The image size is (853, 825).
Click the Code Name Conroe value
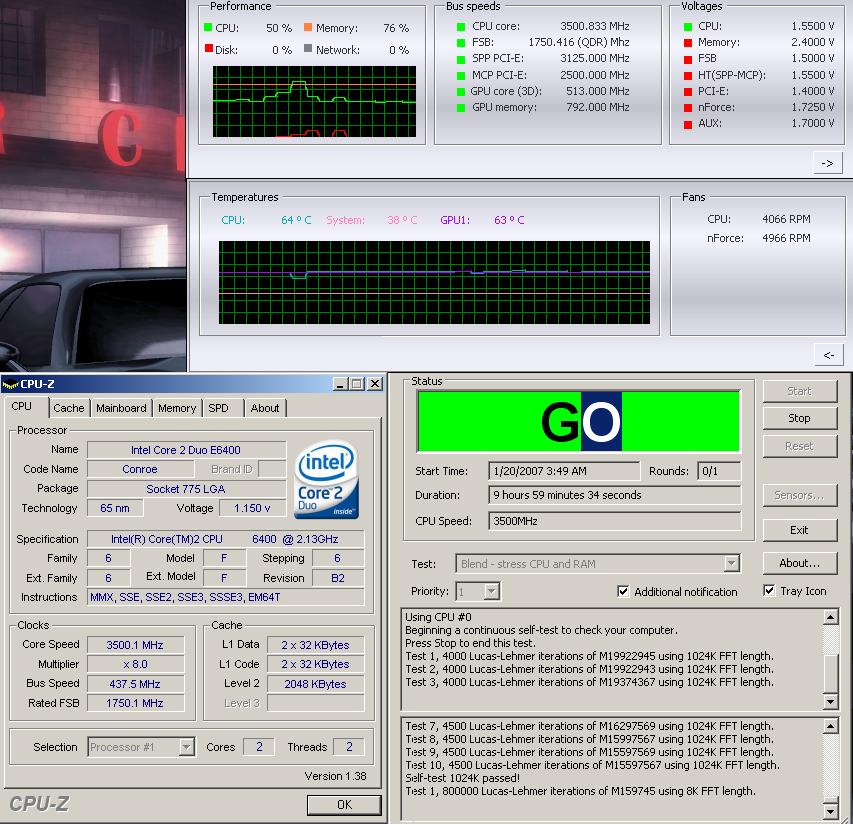[140, 469]
